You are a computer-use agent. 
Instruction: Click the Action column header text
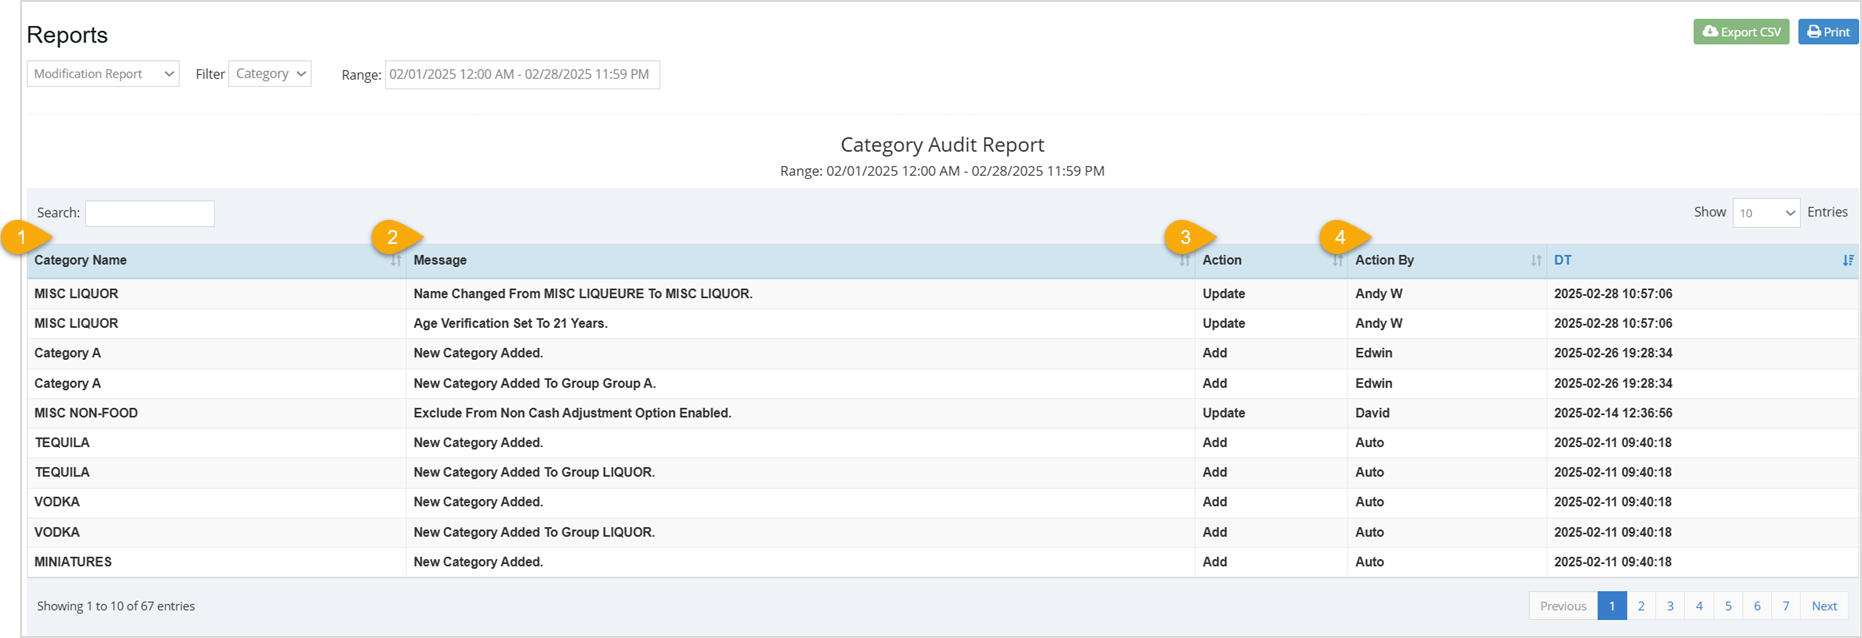(x=1222, y=260)
